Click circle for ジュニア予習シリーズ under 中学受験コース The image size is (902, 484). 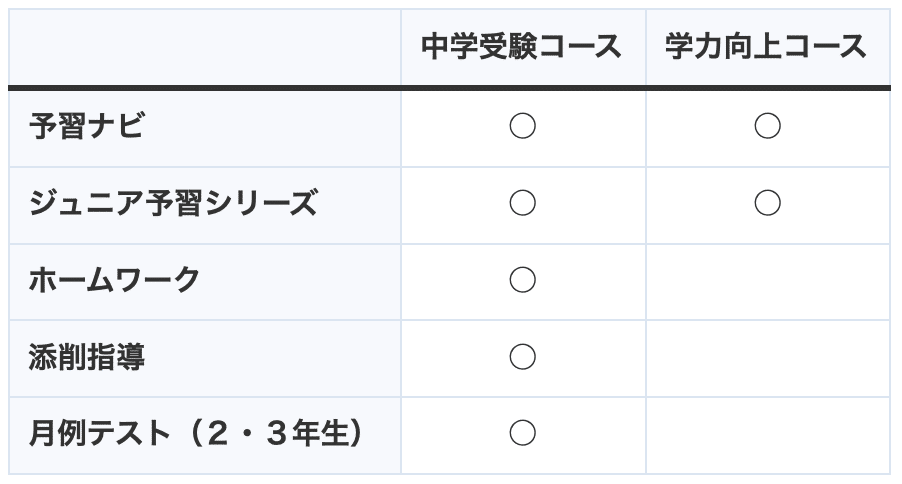[522, 203]
